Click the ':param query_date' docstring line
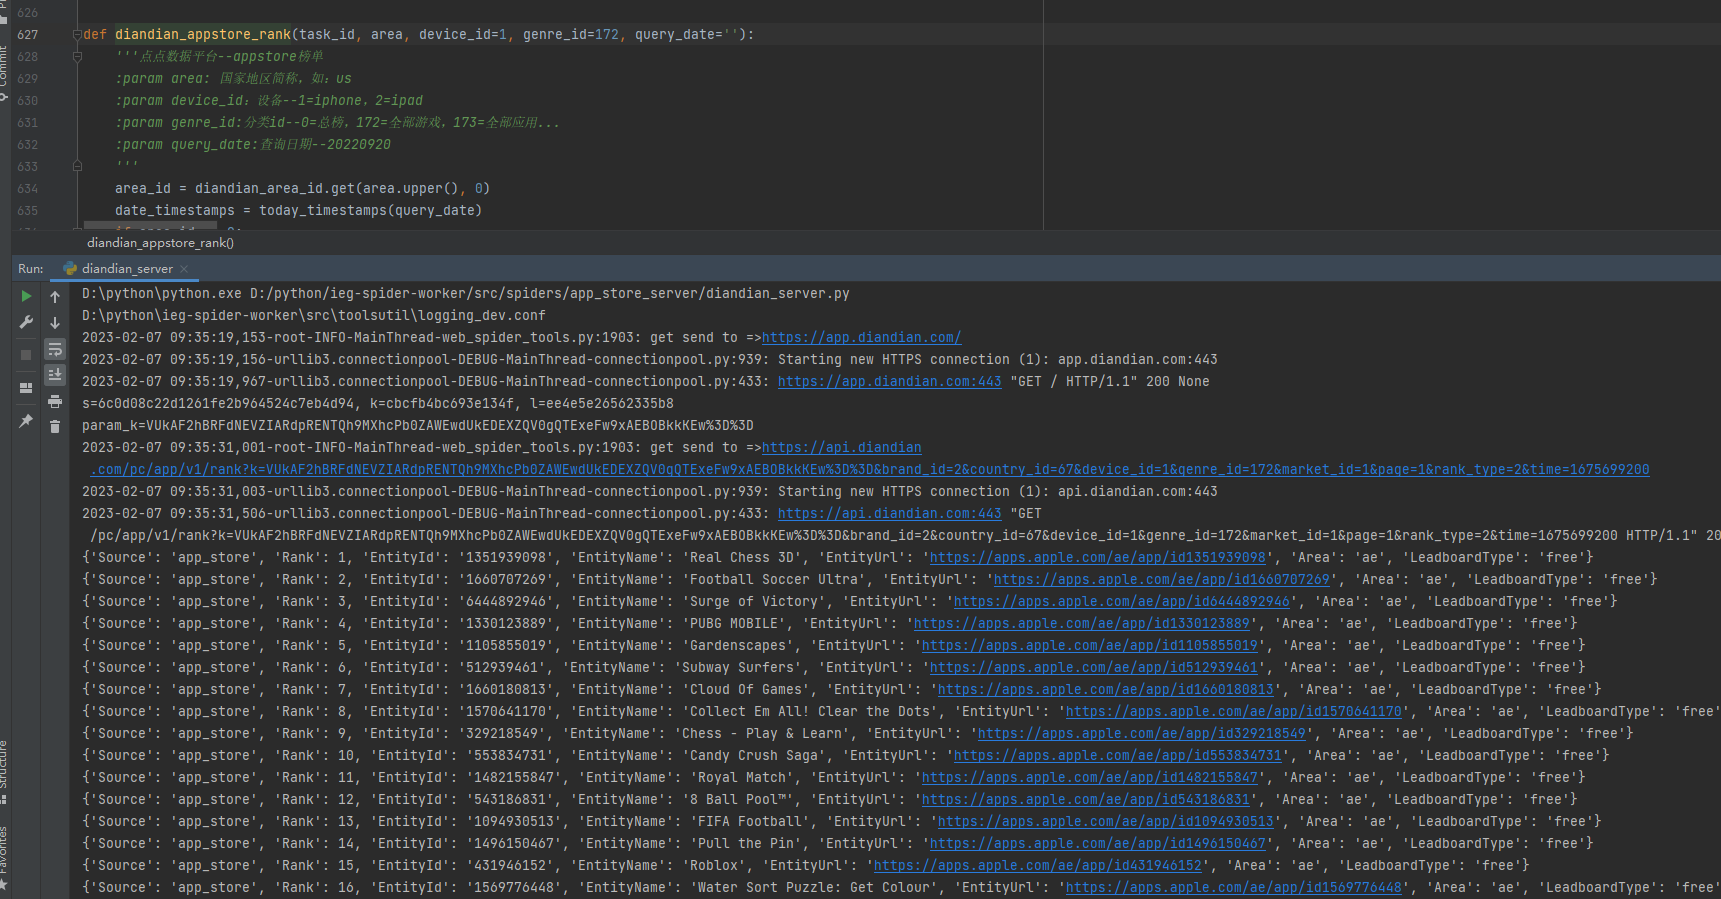This screenshot has width=1721, height=899. (253, 145)
